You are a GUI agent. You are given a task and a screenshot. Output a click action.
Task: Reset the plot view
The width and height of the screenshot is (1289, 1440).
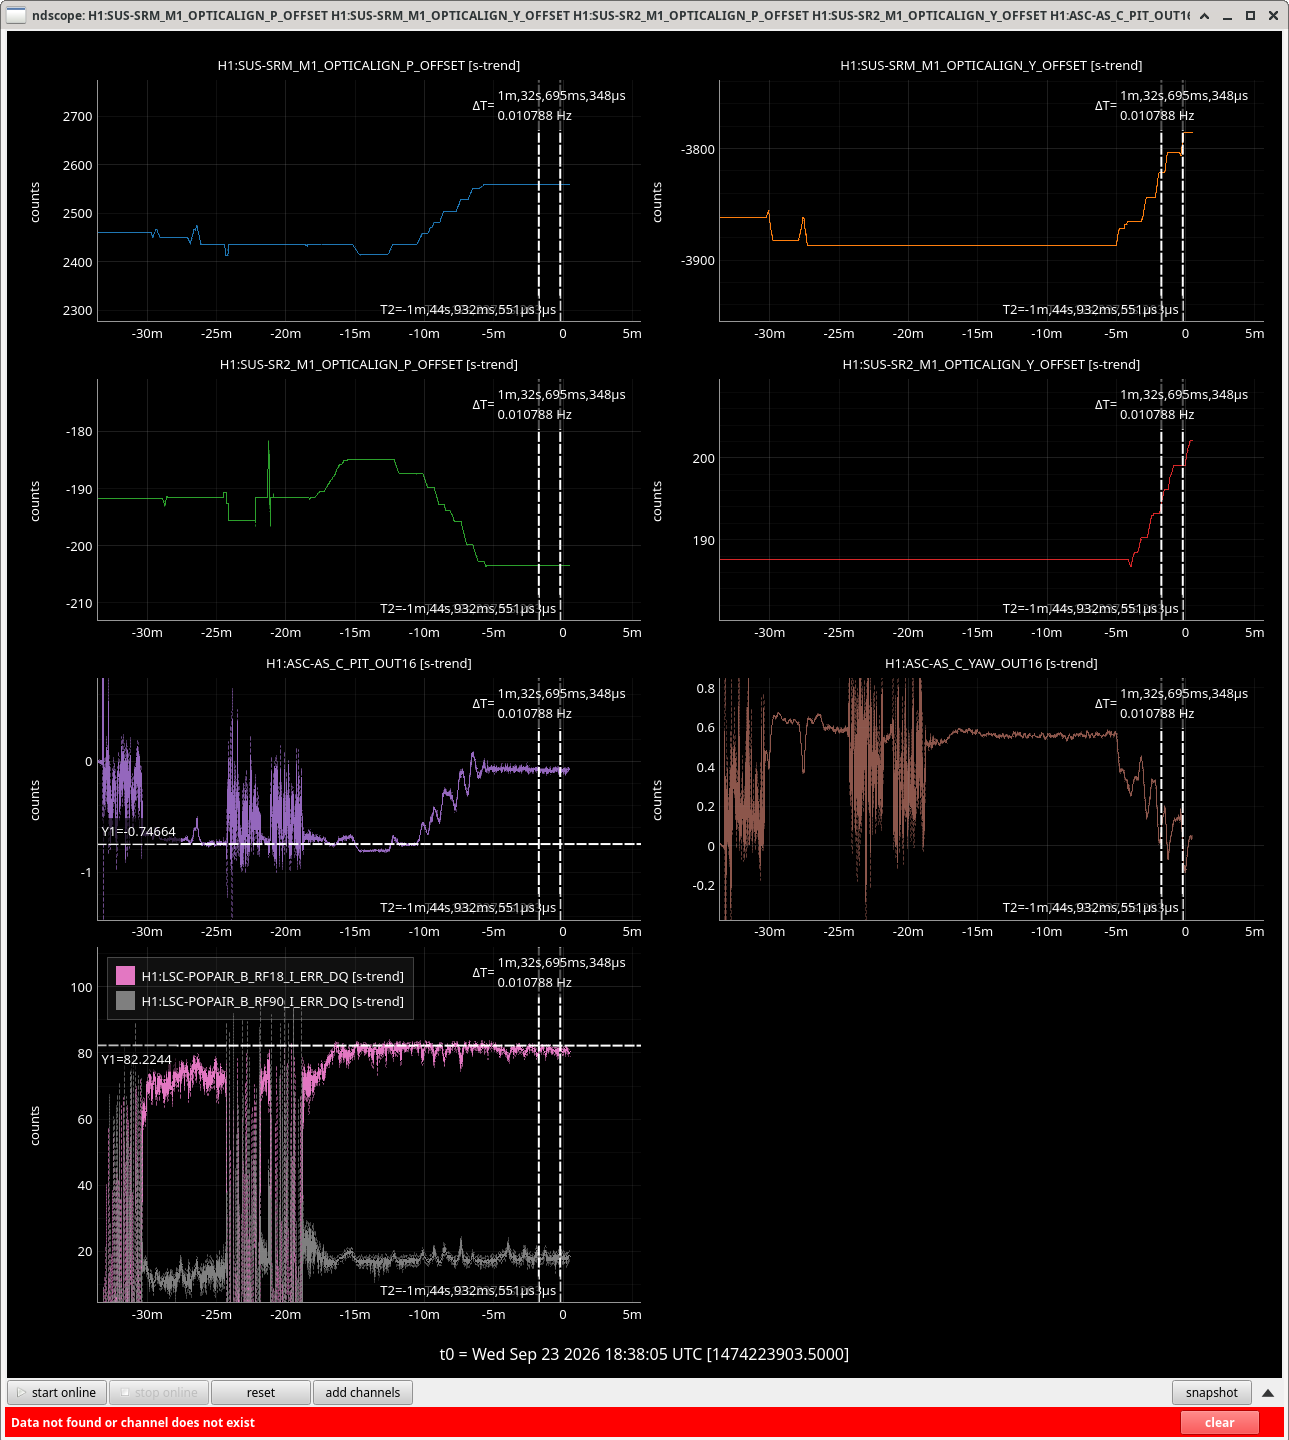261,1392
